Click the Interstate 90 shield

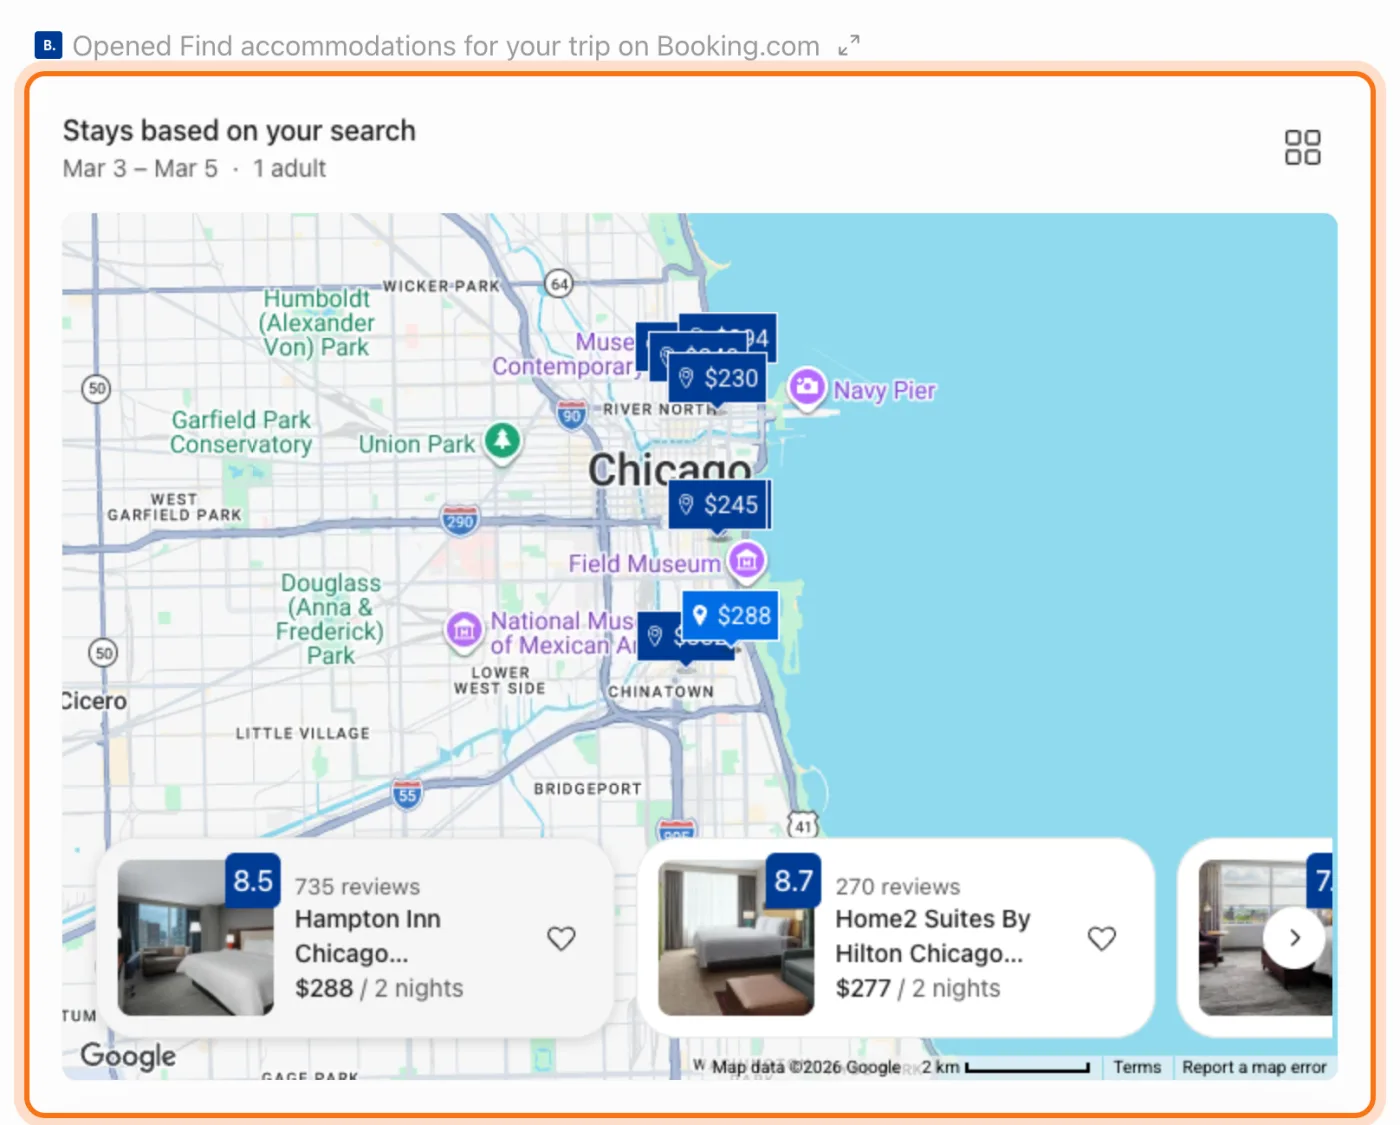point(571,414)
